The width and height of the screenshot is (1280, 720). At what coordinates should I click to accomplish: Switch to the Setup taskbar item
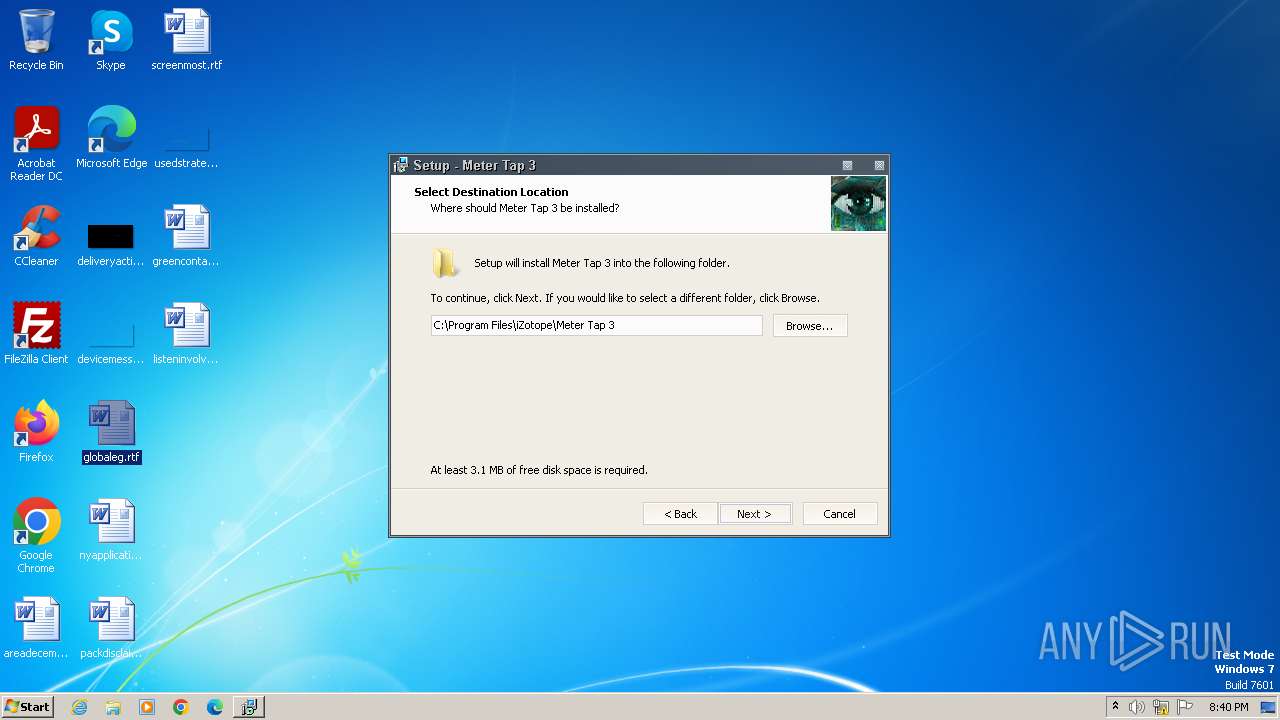tap(249, 707)
